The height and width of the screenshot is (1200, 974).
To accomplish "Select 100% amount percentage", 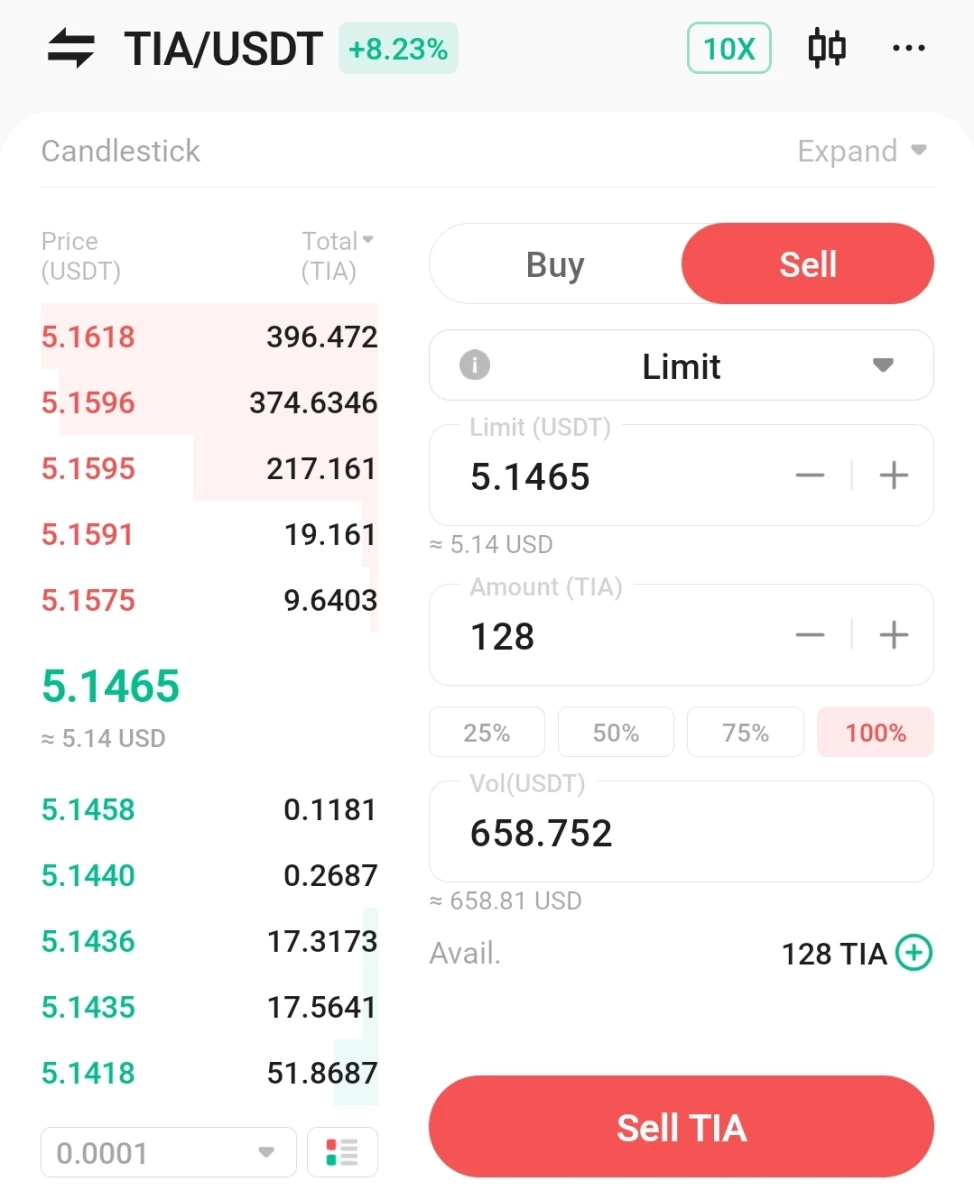I will pos(876,733).
